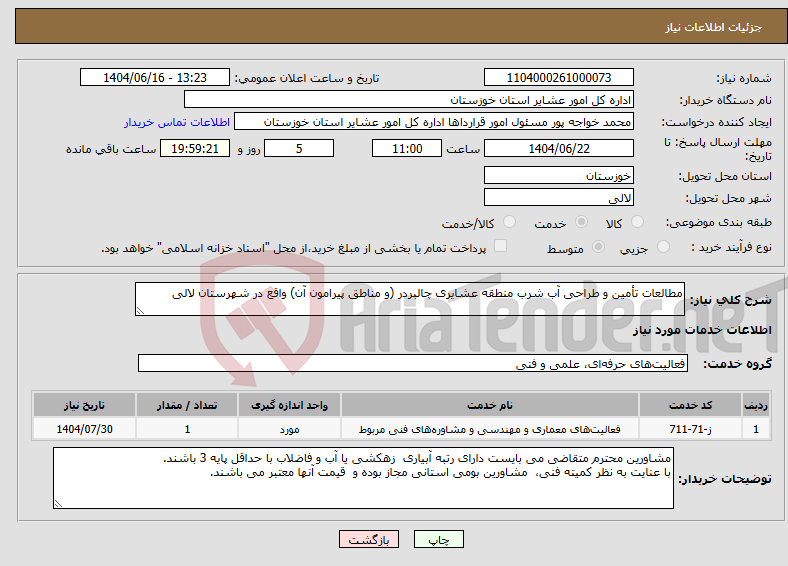Click the گروه خدمت field
The image size is (788, 566).
(x=413, y=363)
